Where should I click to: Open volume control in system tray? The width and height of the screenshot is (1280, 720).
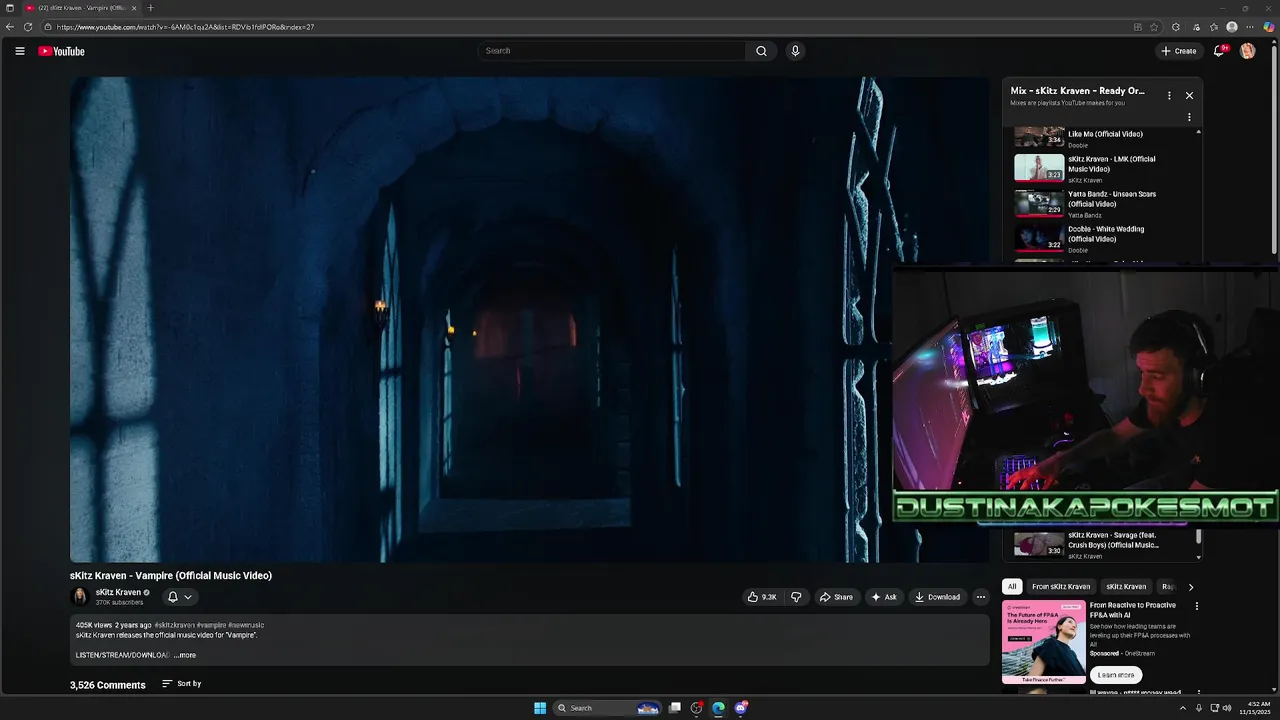[x=1227, y=708]
